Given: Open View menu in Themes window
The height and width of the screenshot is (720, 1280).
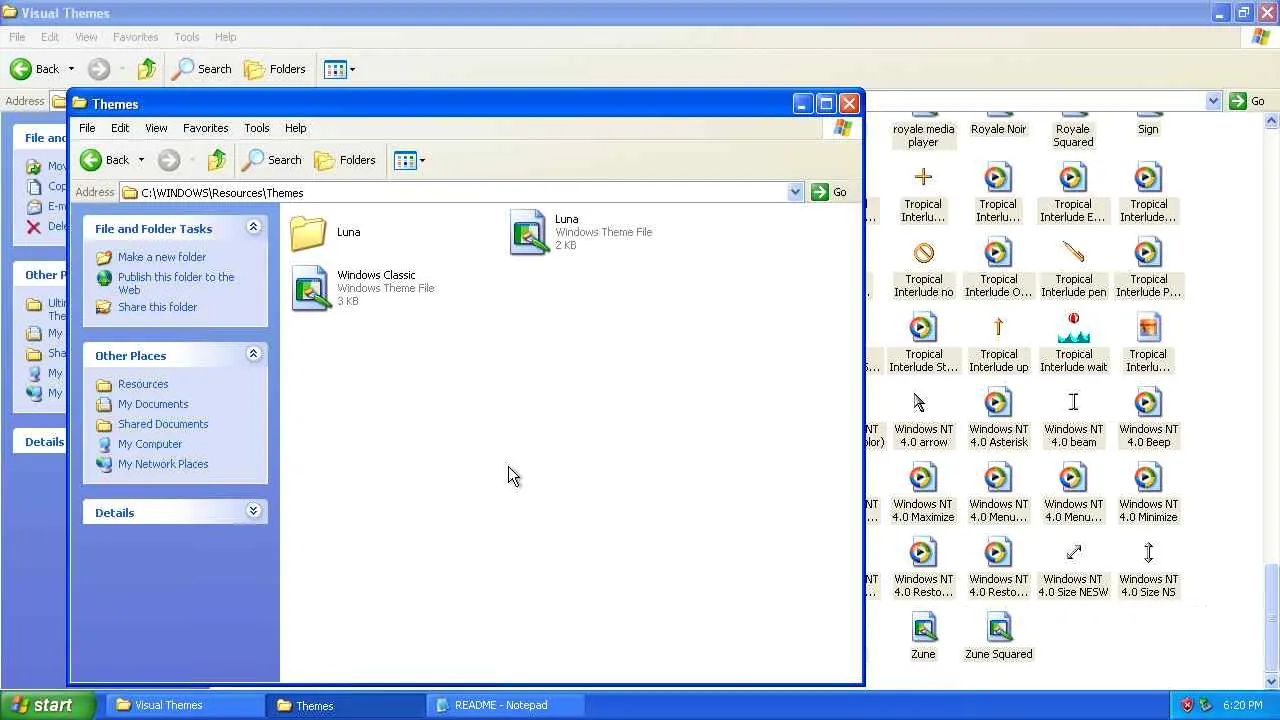Looking at the screenshot, I should point(156,128).
